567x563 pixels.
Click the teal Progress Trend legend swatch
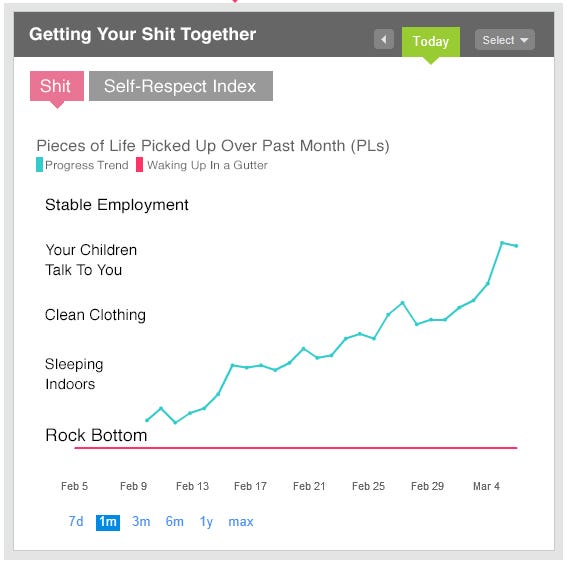[x=39, y=165]
